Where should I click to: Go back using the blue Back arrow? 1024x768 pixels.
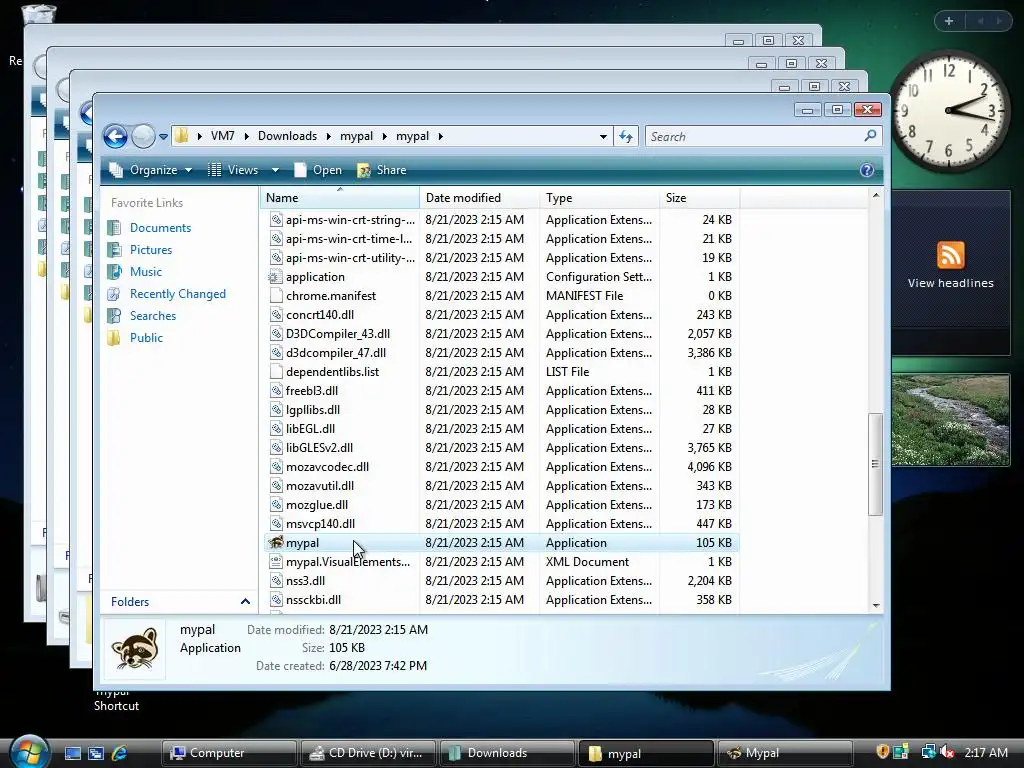[116, 136]
